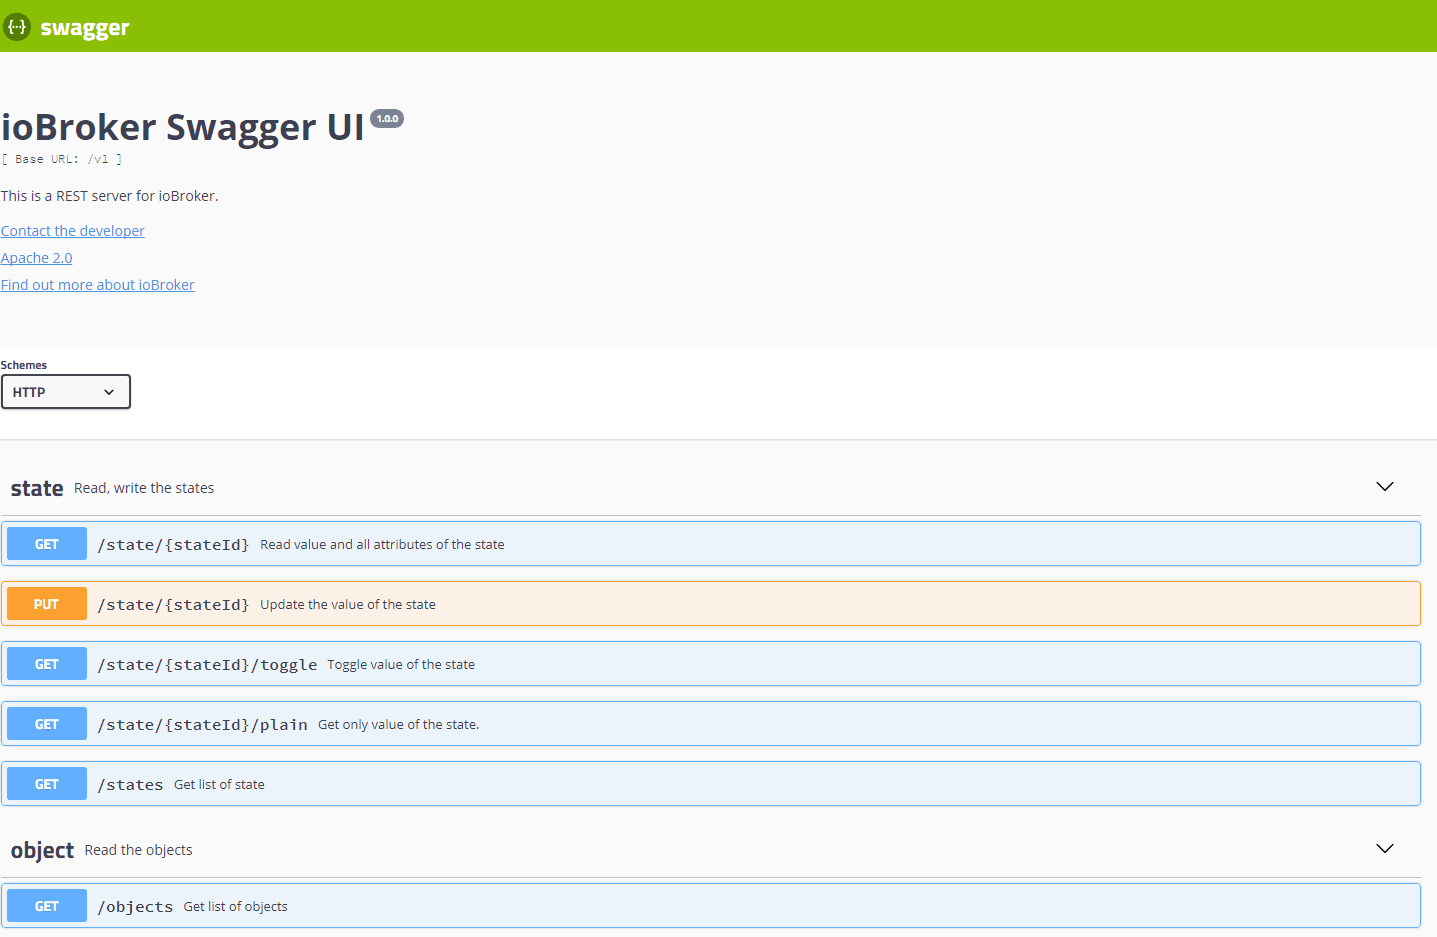The image size is (1437, 937).
Task: Click the orange PUT method badge
Action: (x=46, y=603)
